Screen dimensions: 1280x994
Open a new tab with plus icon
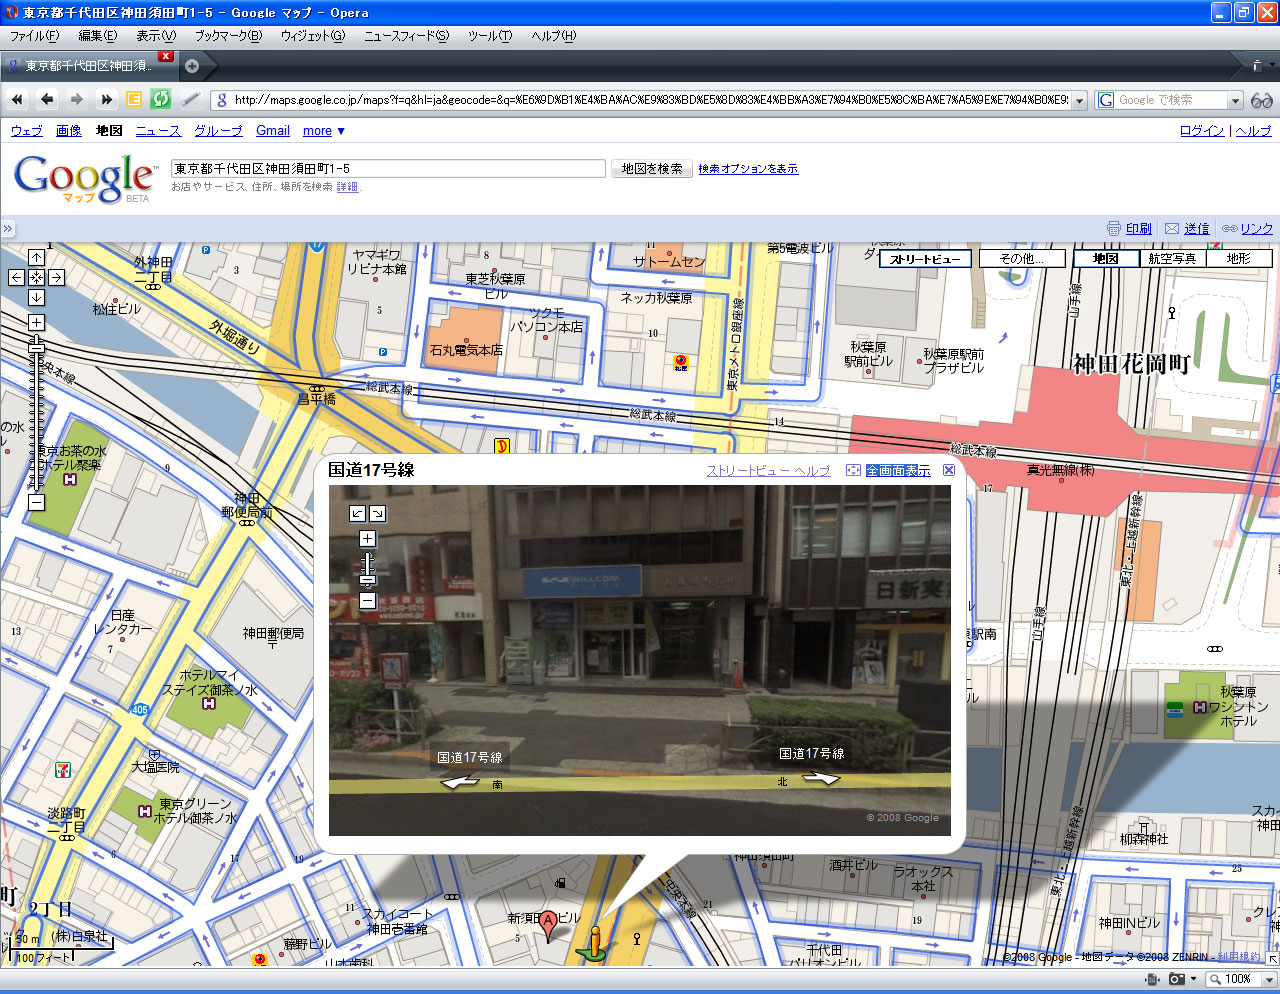click(192, 66)
